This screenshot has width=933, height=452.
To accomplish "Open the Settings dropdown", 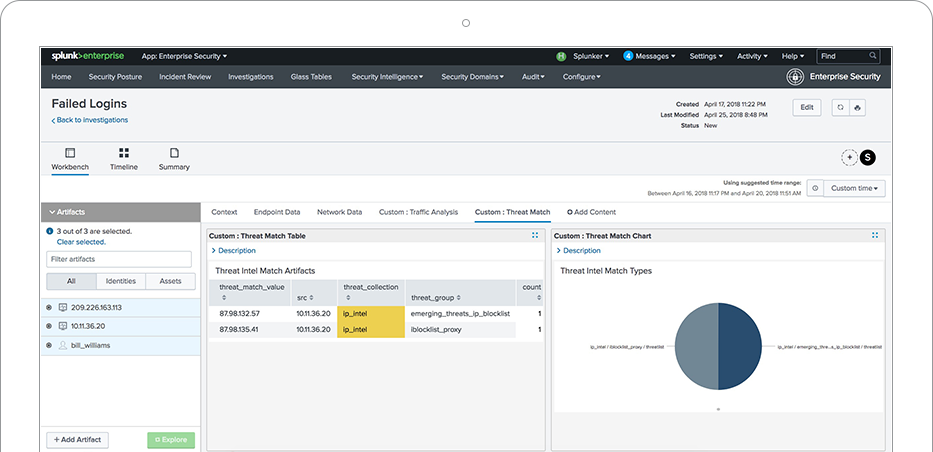I will 706,56.
